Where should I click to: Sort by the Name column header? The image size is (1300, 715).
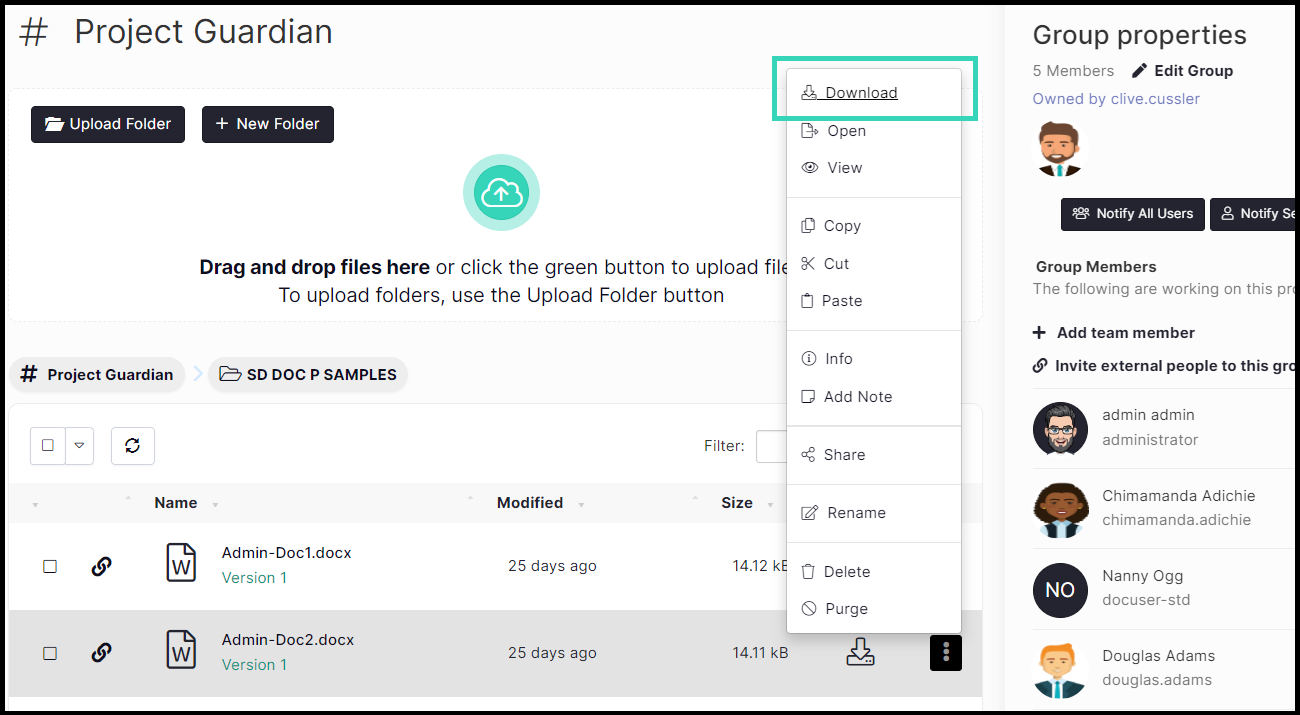point(176,503)
